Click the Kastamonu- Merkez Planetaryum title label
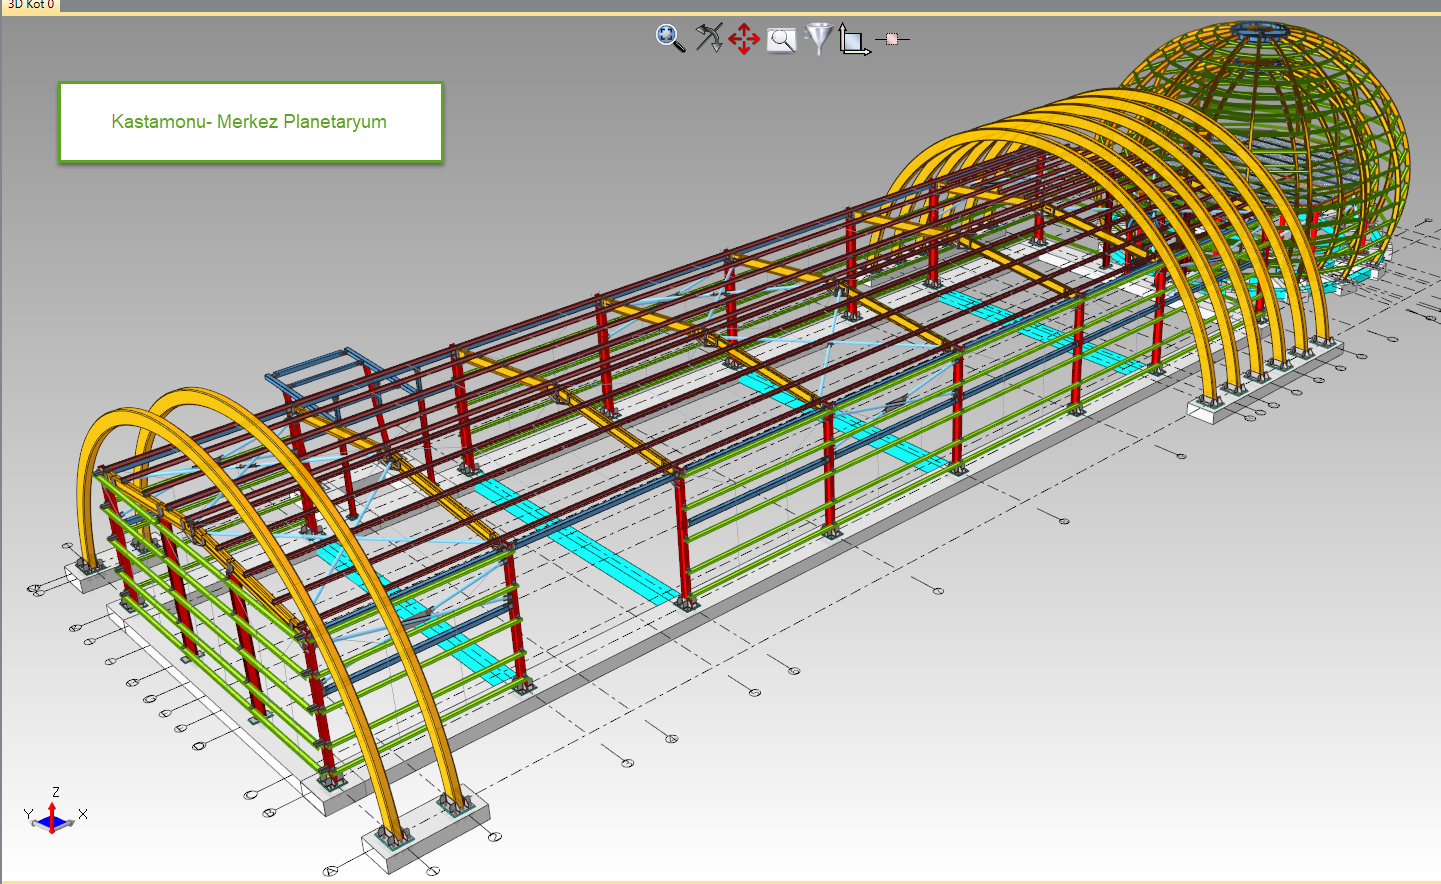The width and height of the screenshot is (1441, 884). (x=250, y=122)
